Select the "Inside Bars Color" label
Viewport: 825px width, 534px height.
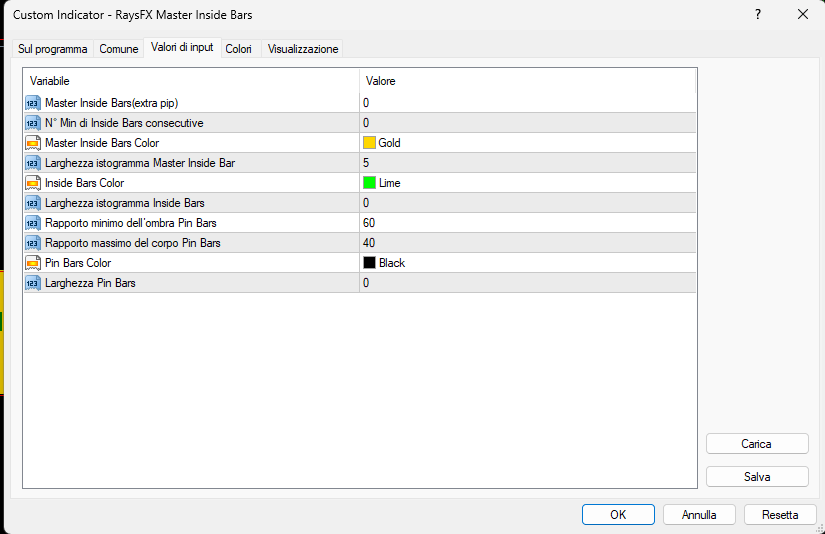tap(85, 183)
